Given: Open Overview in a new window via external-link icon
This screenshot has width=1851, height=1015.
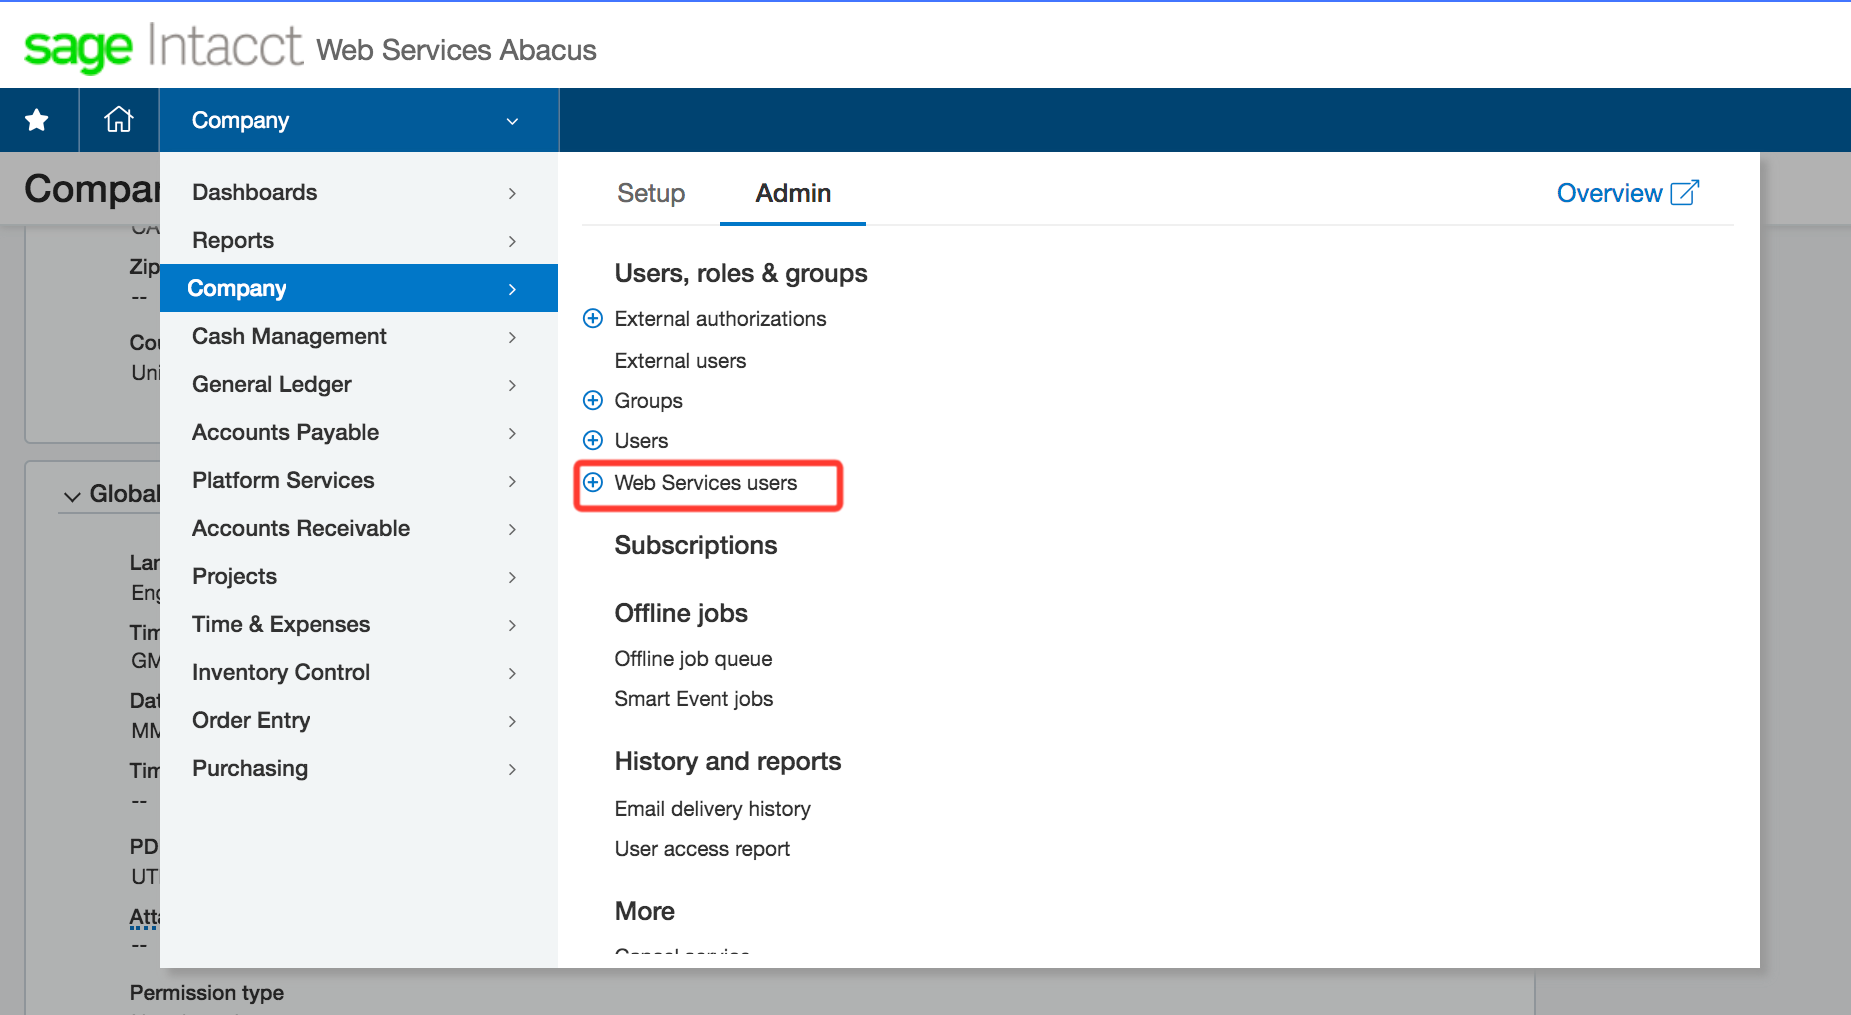Looking at the screenshot, I should 1688,191.
